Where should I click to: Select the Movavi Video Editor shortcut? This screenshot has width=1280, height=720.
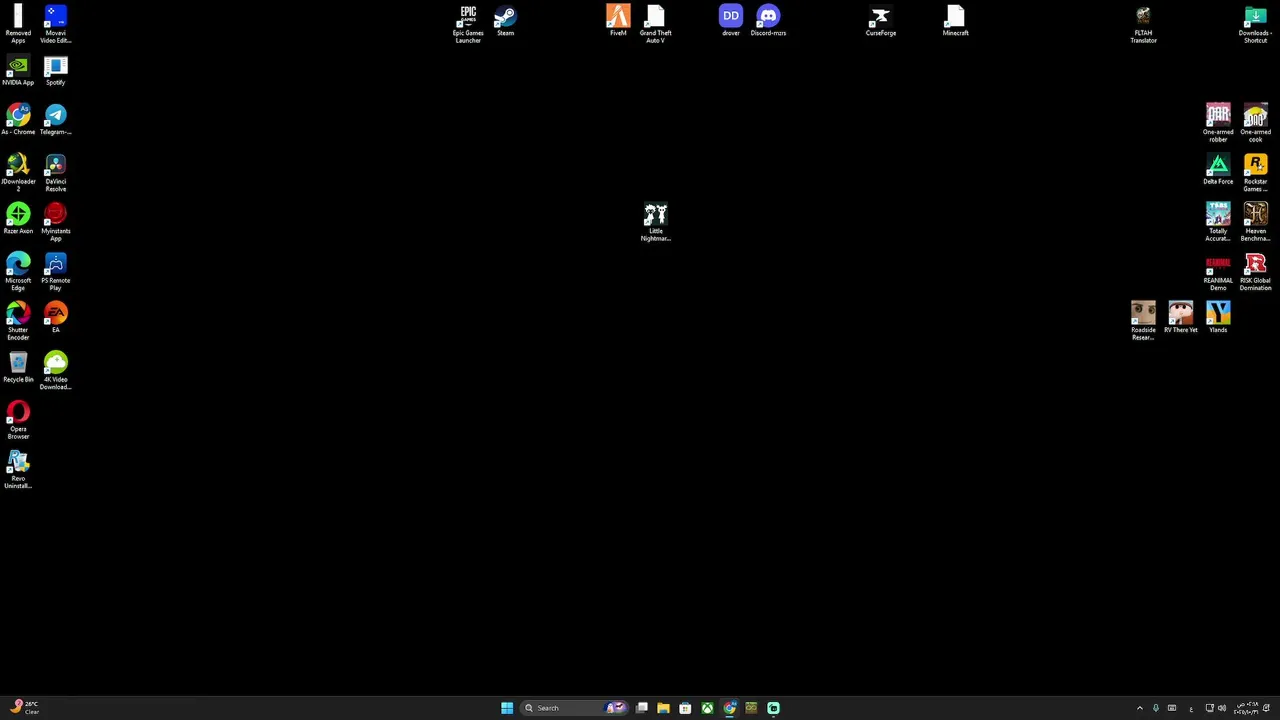coord(55,24)
